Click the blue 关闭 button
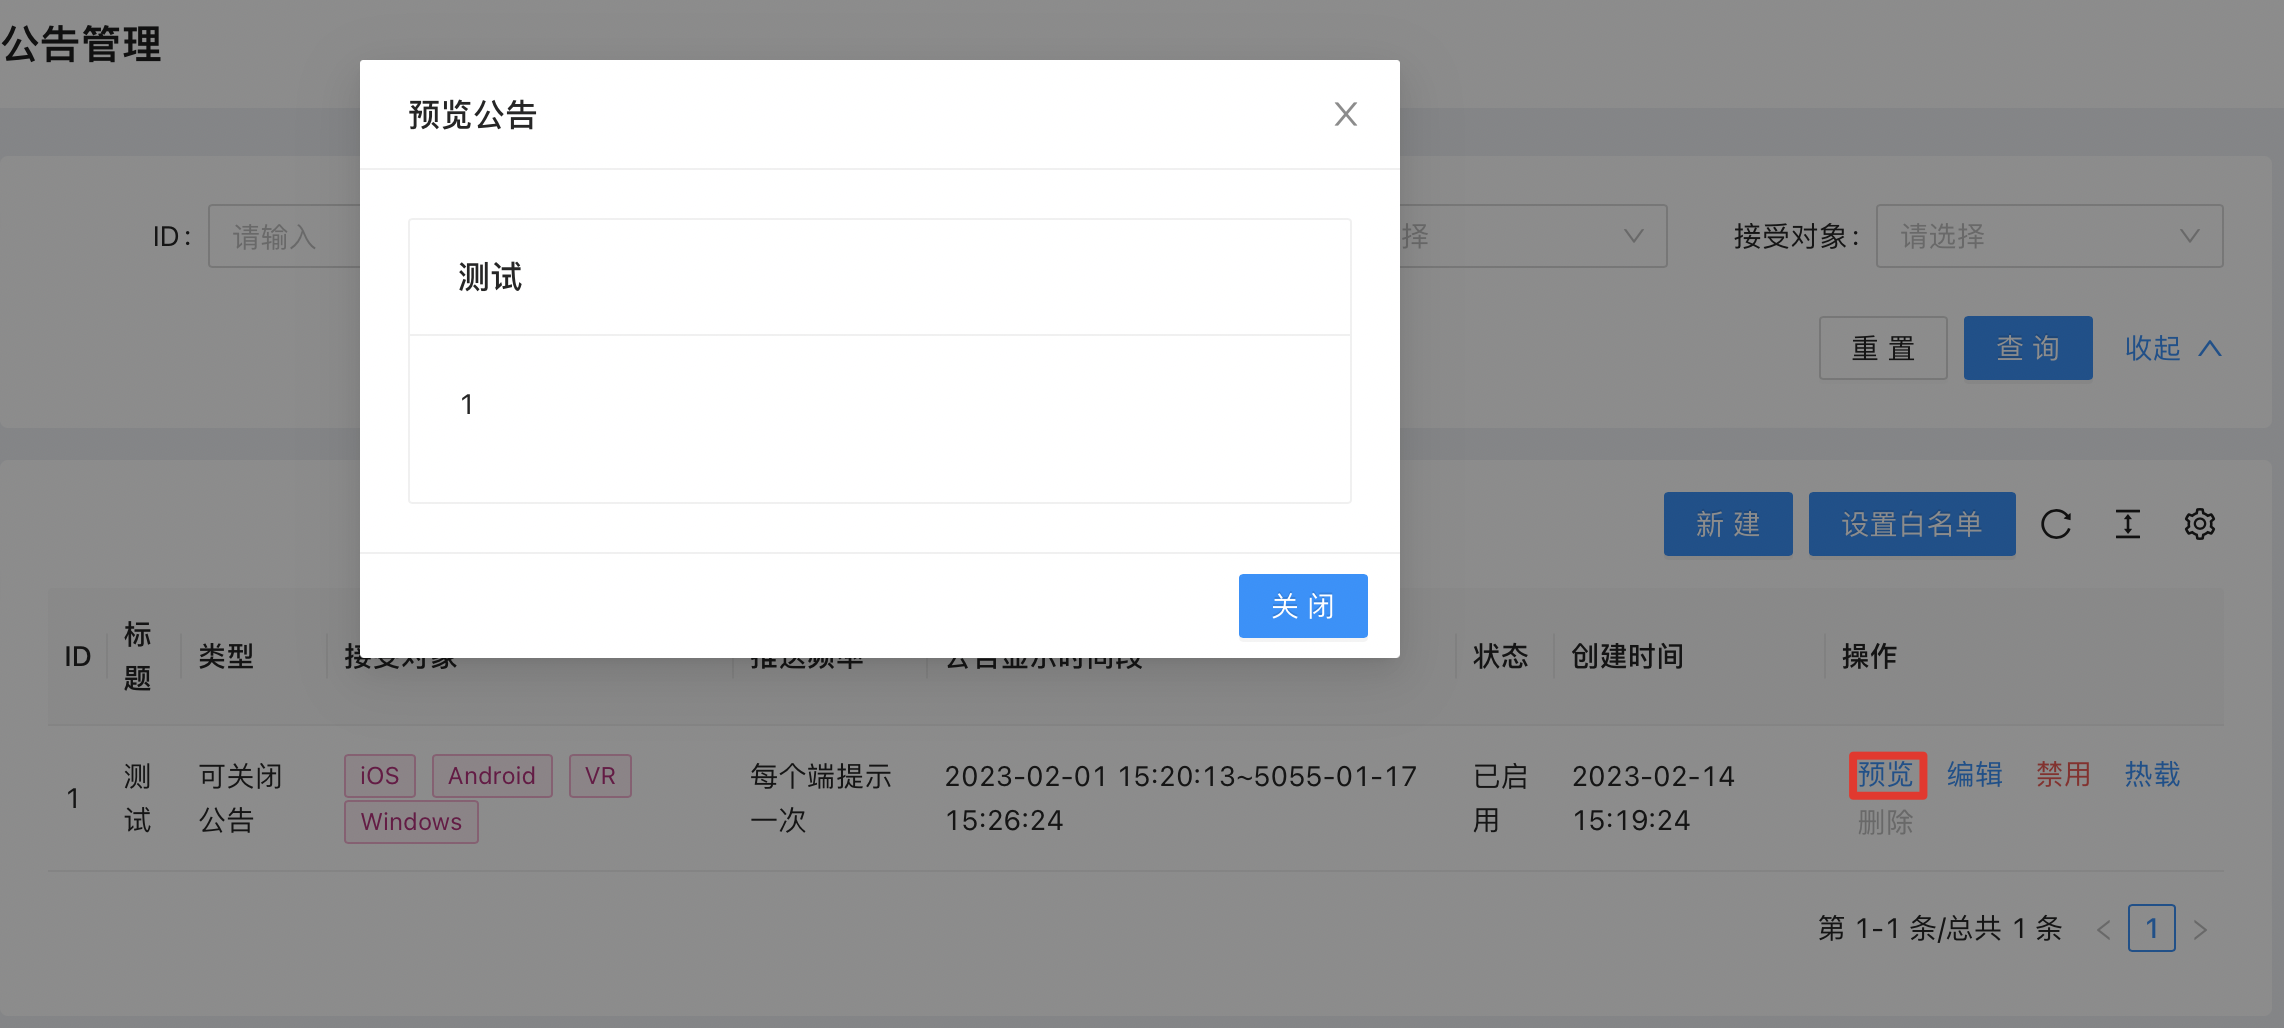The height and width of the screenshot is (1028, 2284). 1302,606
